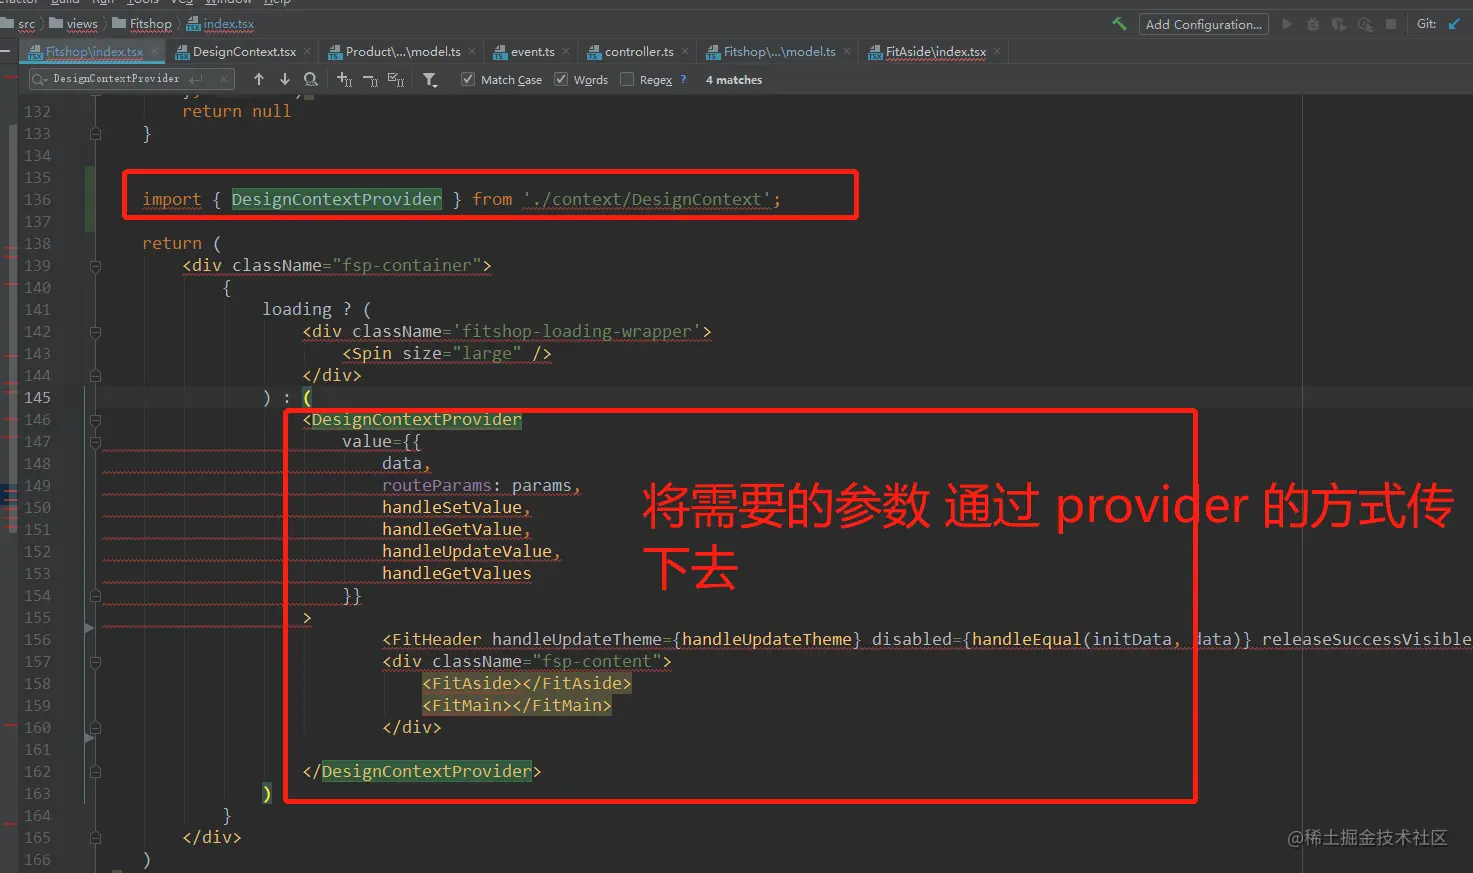The width and height of the screenshot is (1473, 873).
Task: Close the controller.ts tab
Action: [685, 52]
